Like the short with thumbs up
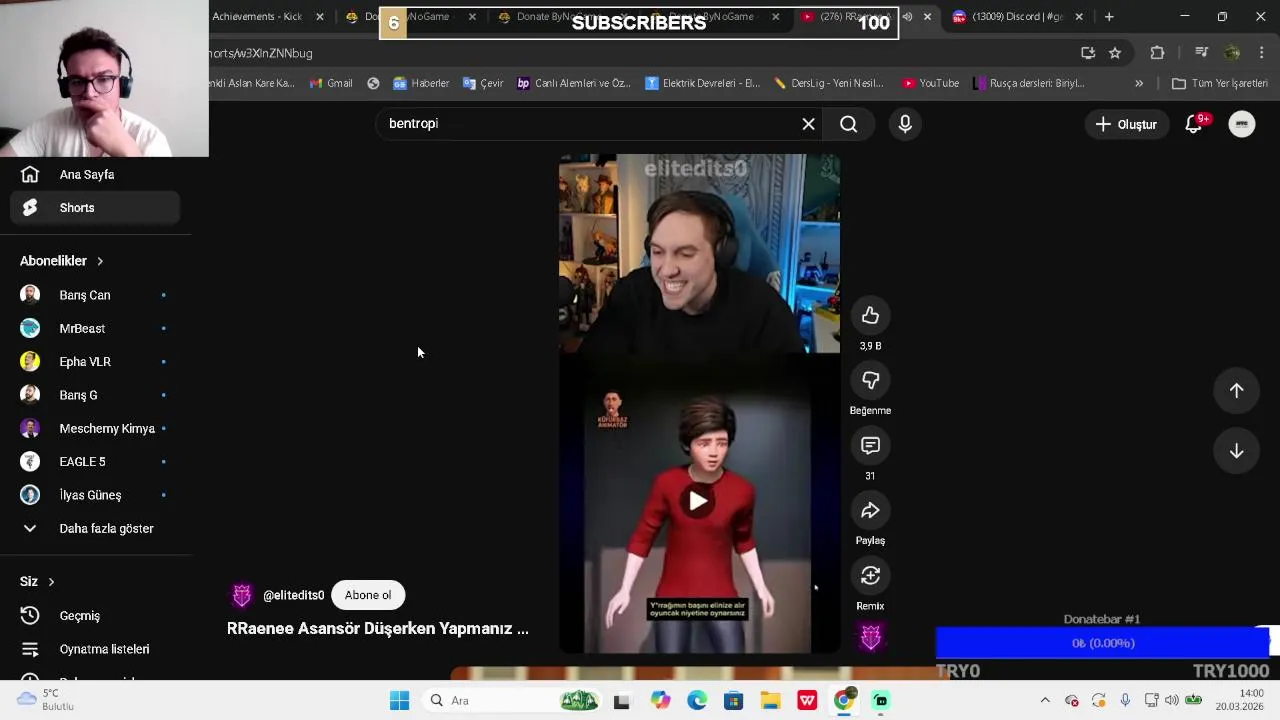This screenshot has height=720, width=1280. coord(870,316)
